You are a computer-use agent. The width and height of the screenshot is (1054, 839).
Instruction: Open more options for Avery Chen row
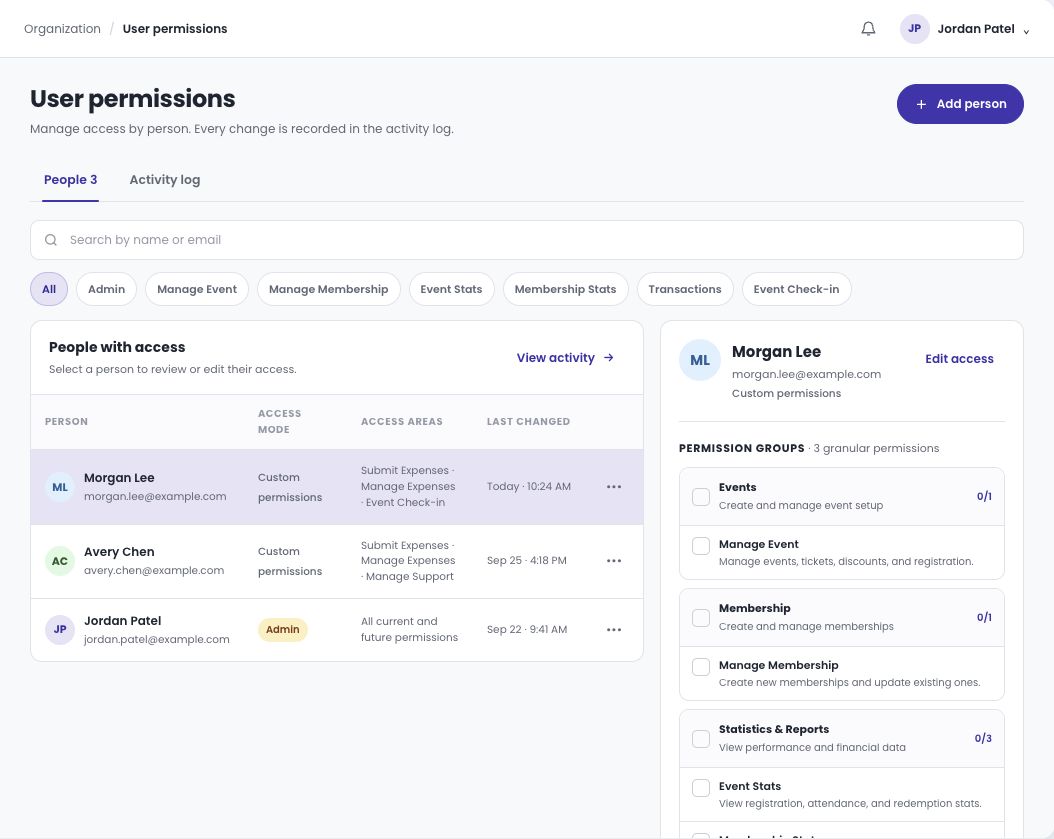point(614,561)
